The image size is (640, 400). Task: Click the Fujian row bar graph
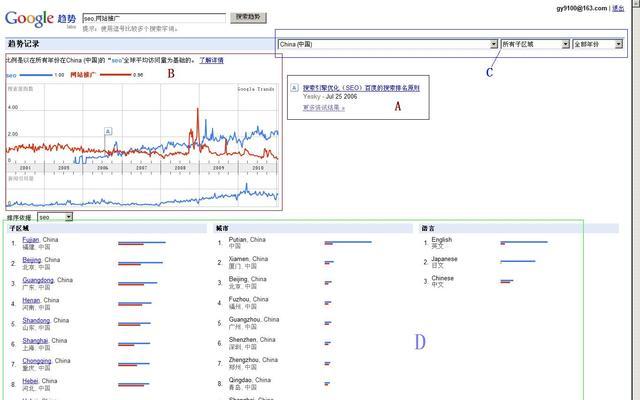[x=142, y=243]
